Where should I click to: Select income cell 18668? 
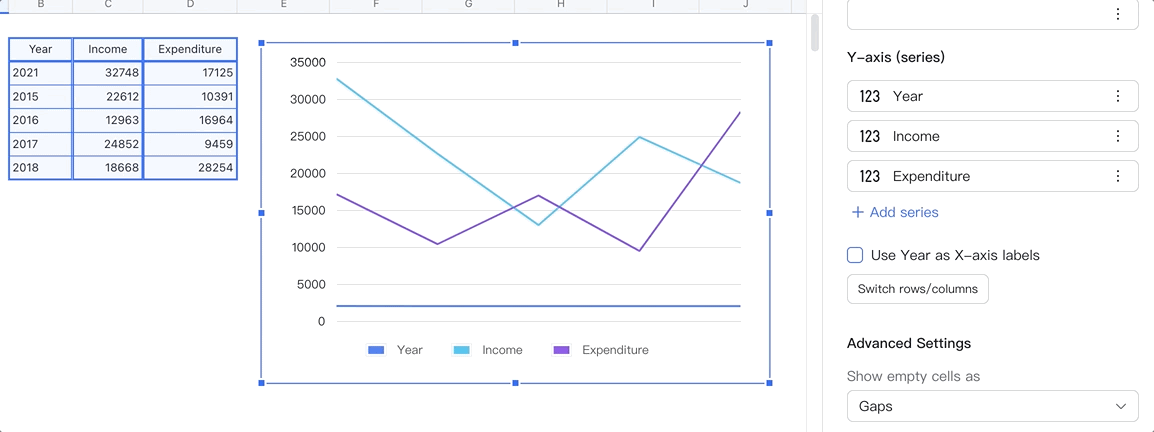[107, 168]
